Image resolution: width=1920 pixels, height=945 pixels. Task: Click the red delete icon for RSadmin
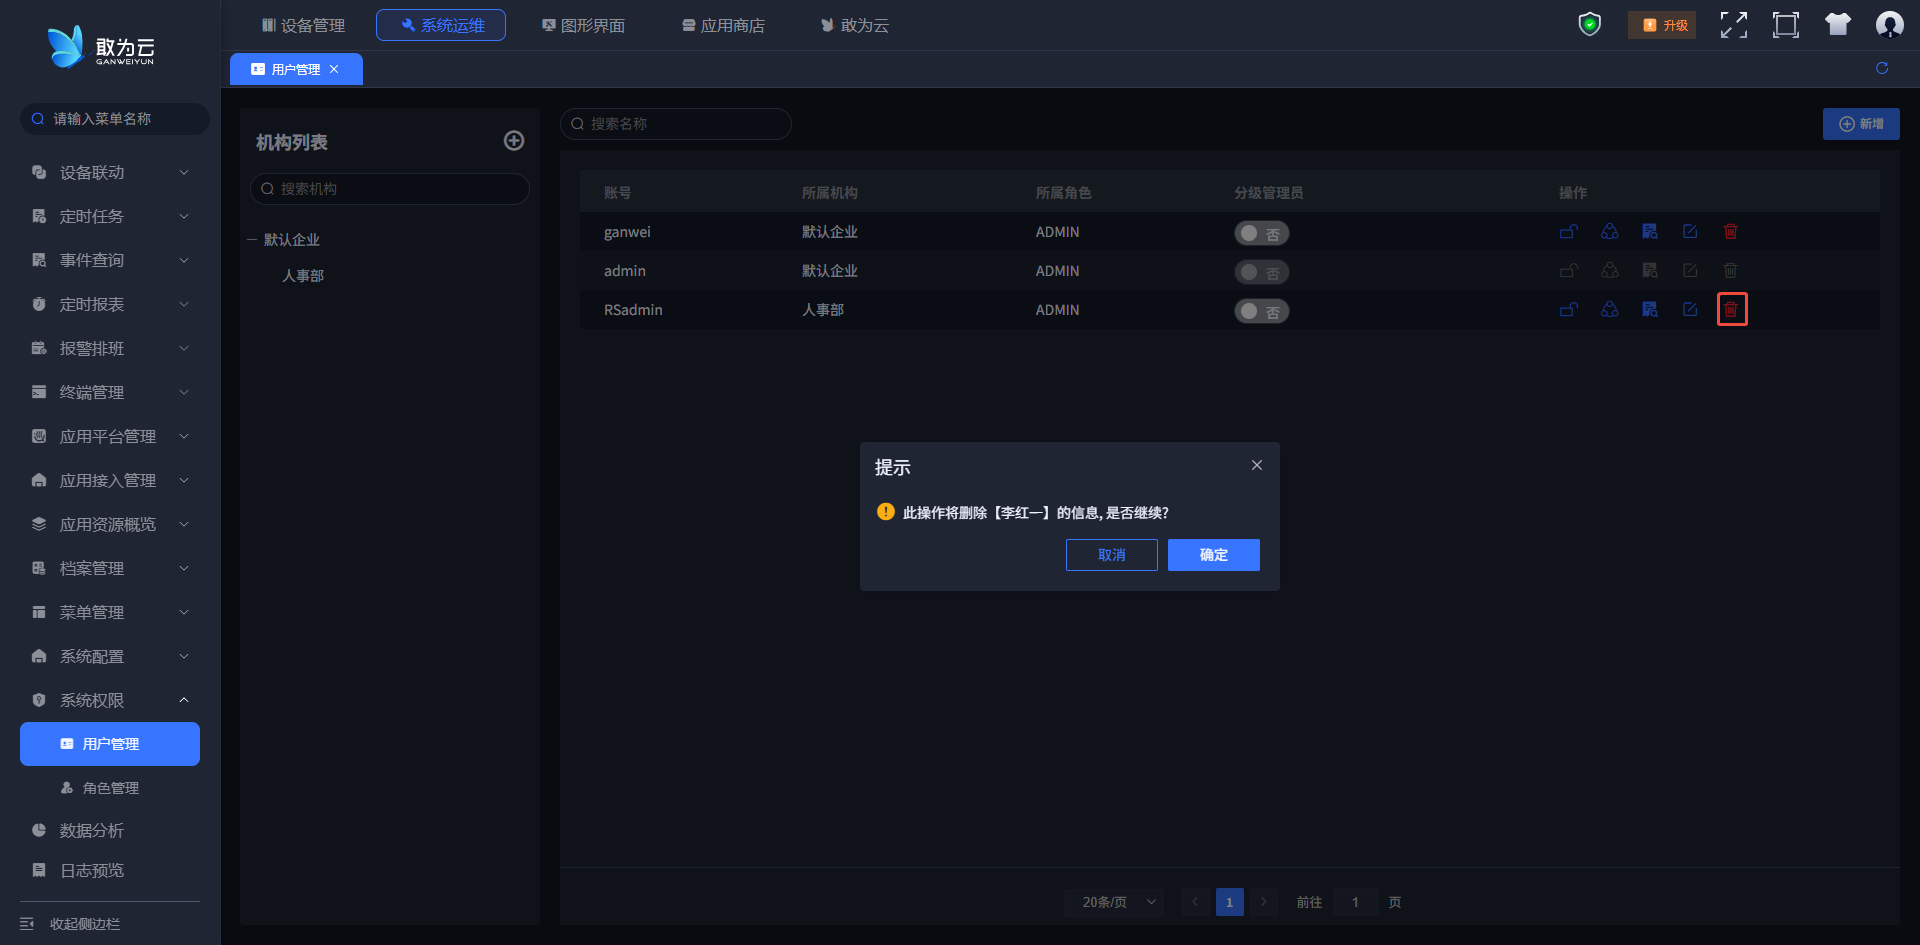click(1731, 310)
